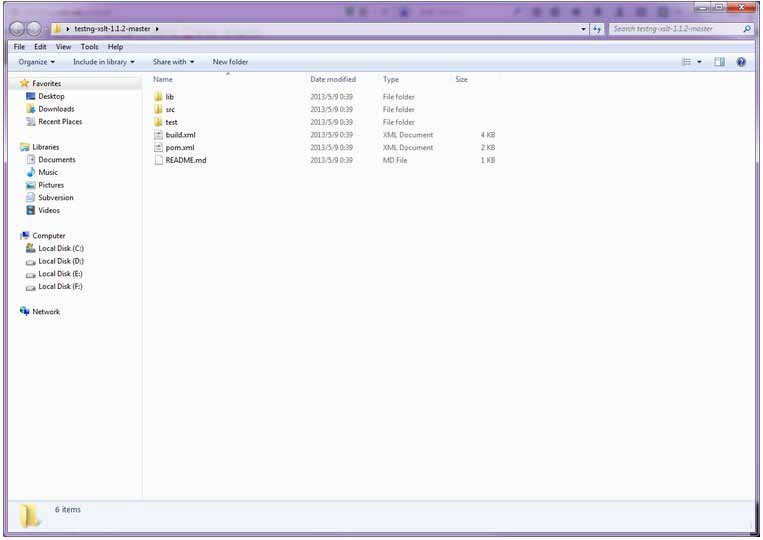Open the Include in library dropdown
The image size is (763, 540).
point(104,62)
